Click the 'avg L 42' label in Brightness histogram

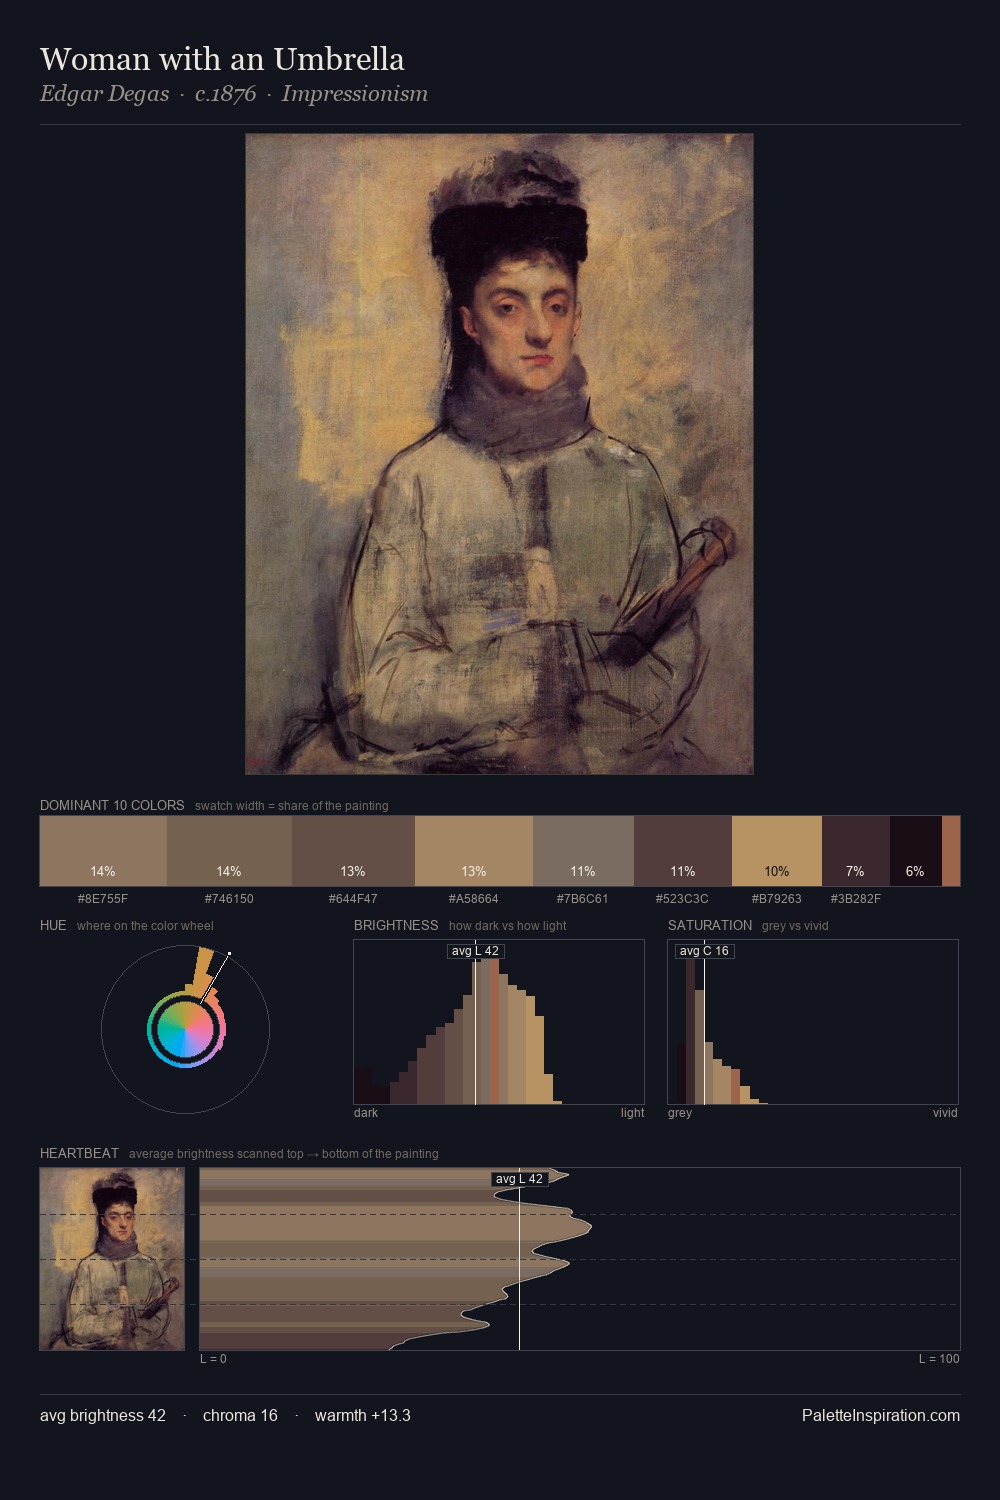click(475, 951)
